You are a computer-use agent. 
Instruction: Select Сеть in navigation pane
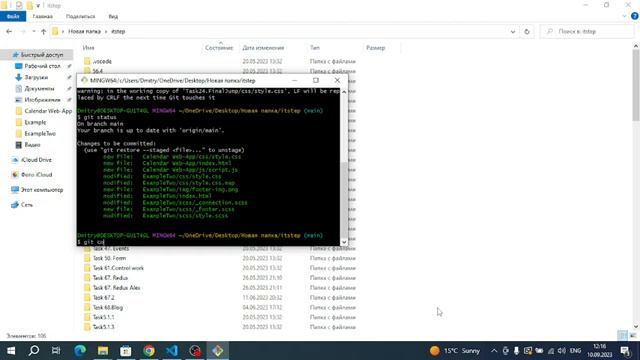tap(27, 205)
